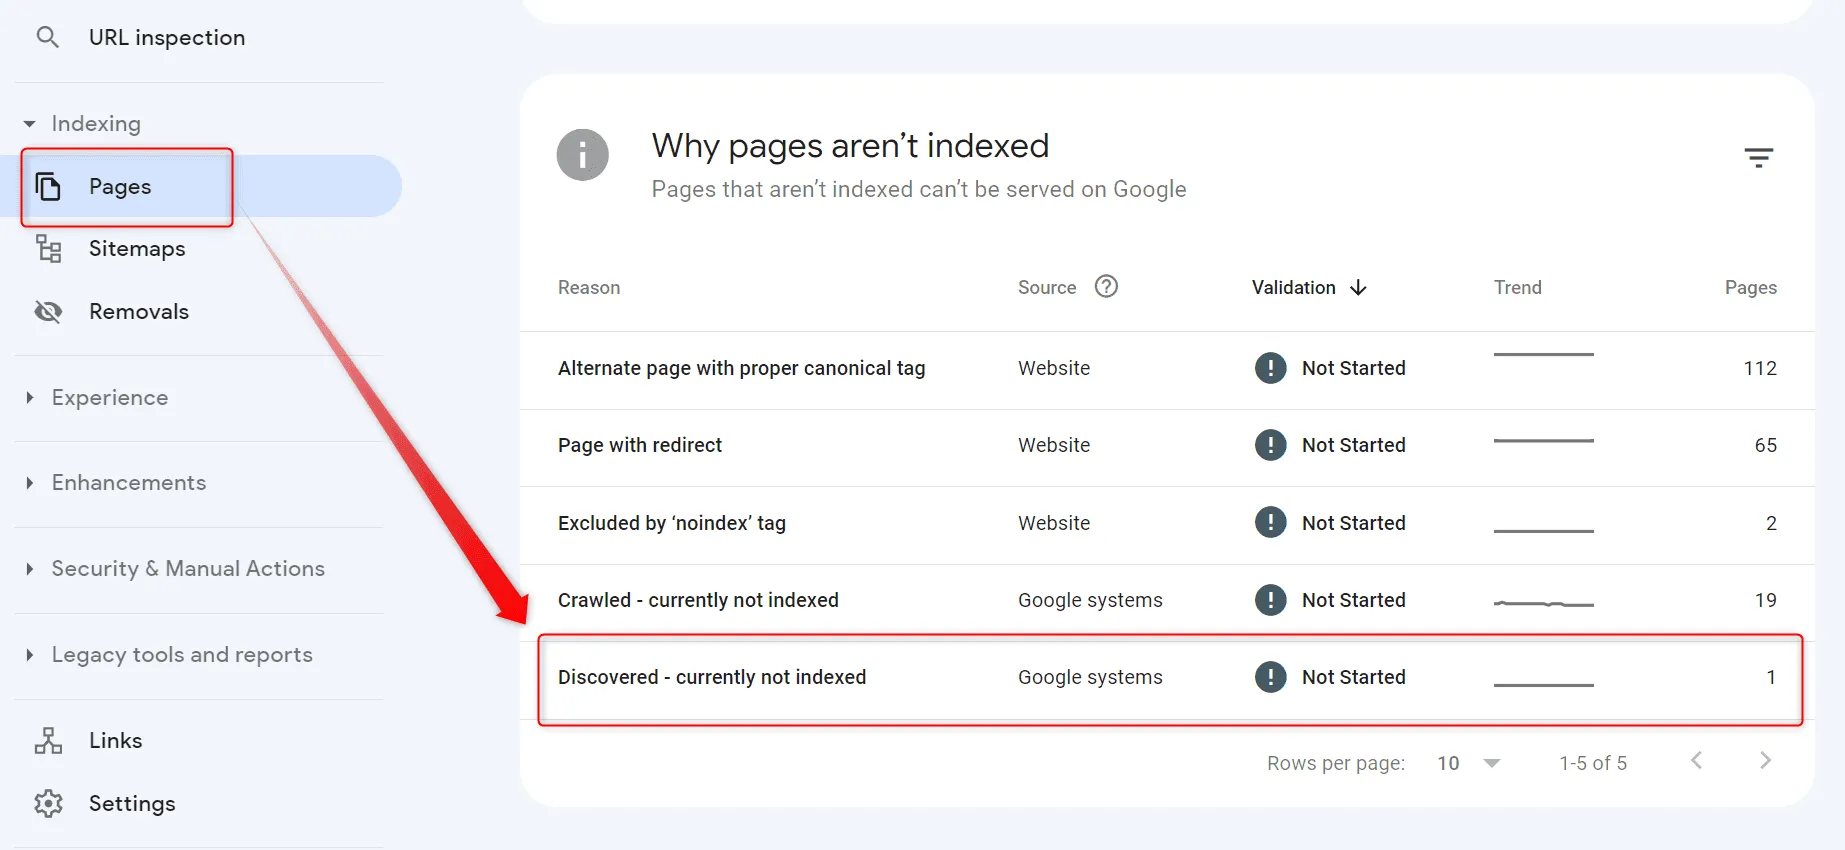This screenshot has width=1845, height=850.
Task: Open 'Discovered - currently not indexed' row
Action: tap(1167, 678)
